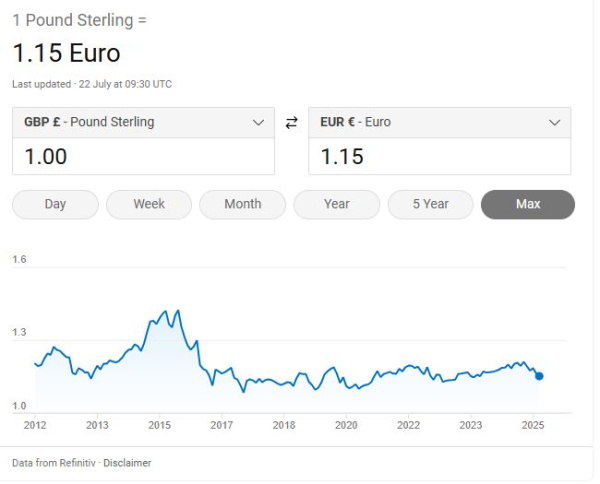Open the EUR € - Euro currency selector
Image resolution: width=600 pixels, height=484 pixels.
click(440, 122)
